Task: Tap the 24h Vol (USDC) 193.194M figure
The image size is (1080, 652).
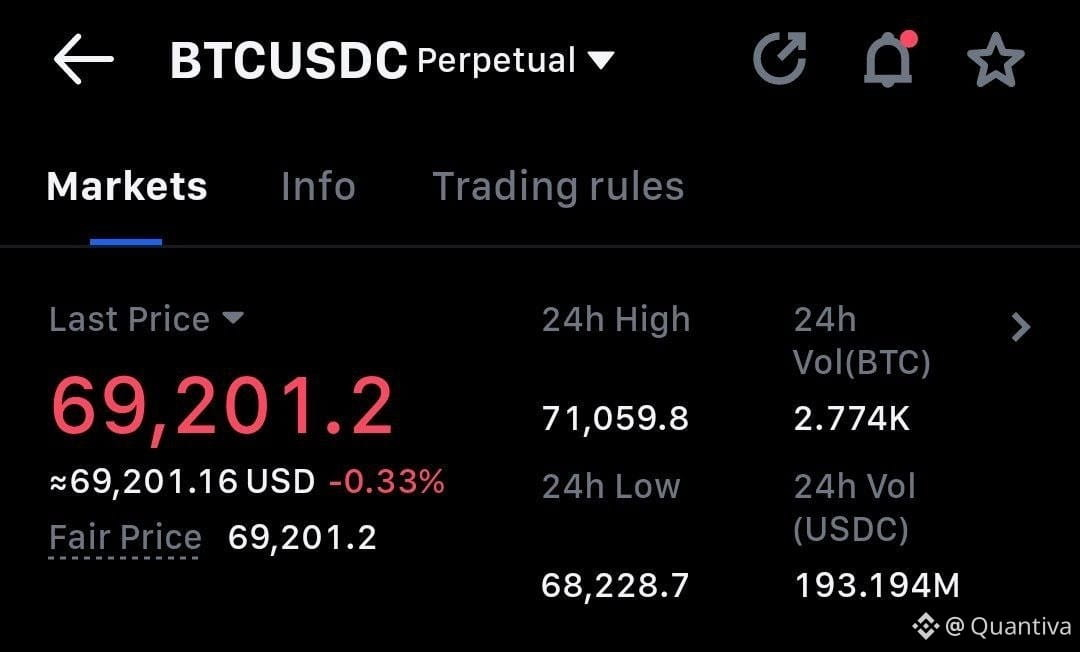Action: [x=878, y=586]
